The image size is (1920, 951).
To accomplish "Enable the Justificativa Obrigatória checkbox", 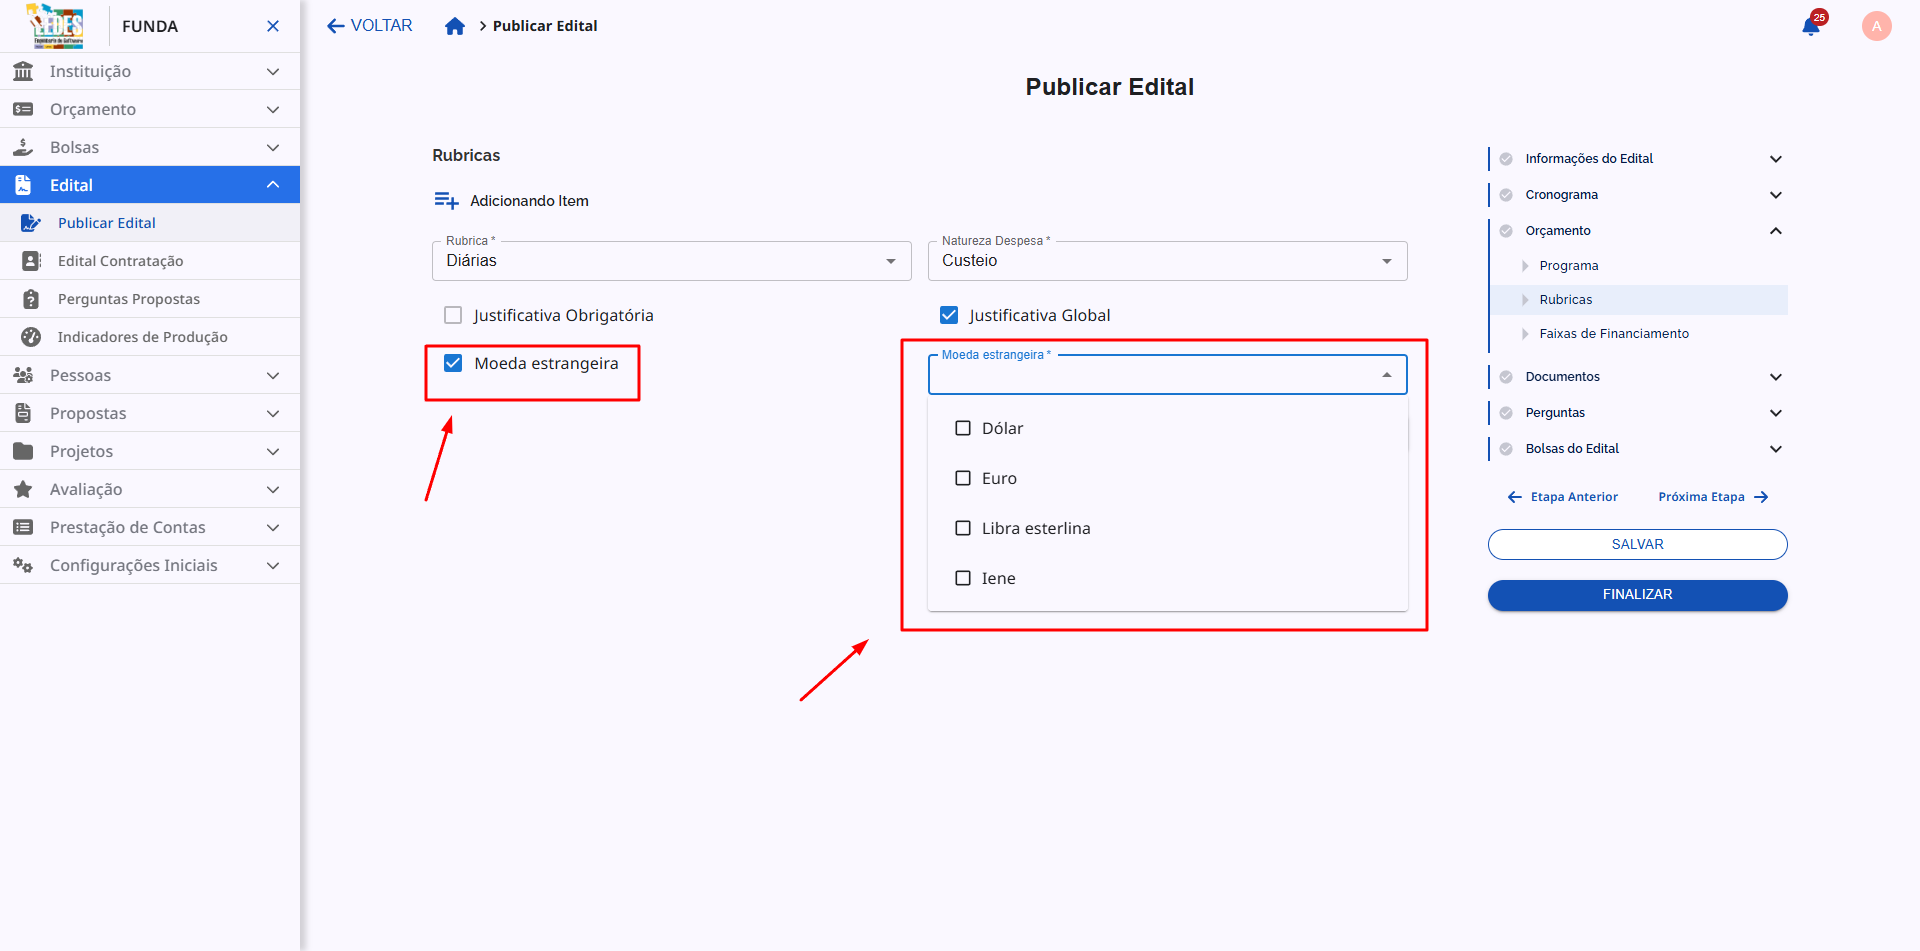I will pyautogui.click(x=453, y=314).
